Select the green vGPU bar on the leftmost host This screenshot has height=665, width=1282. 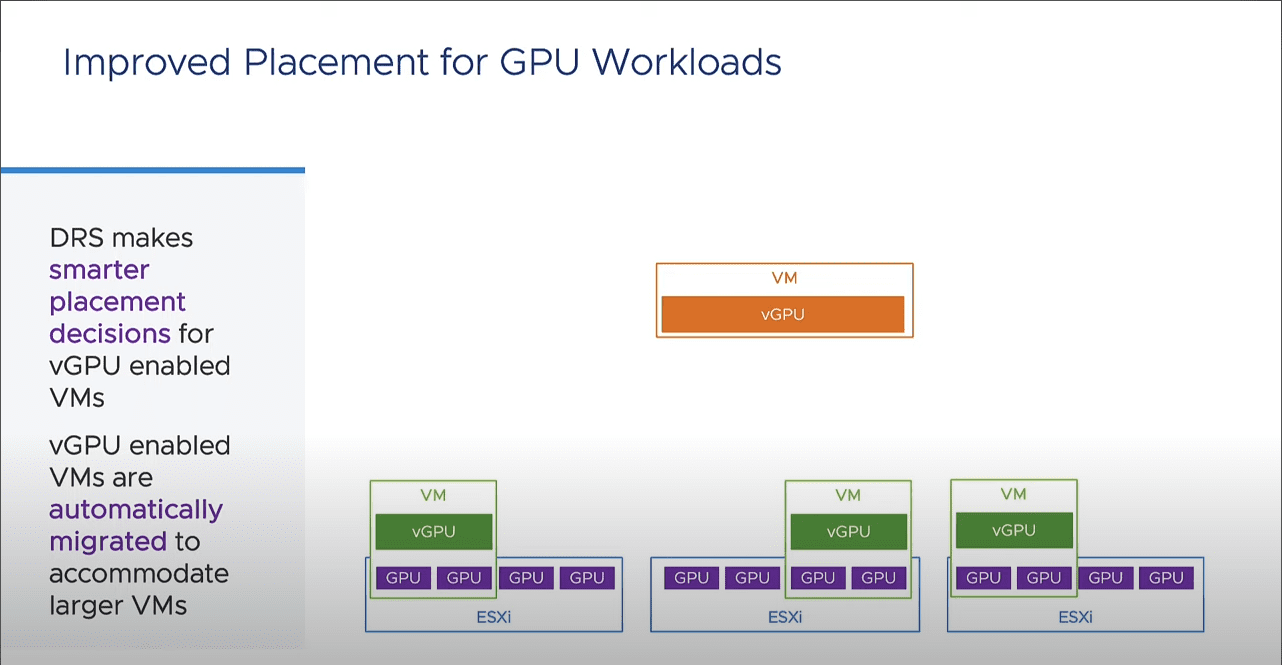tap(434, 531)
